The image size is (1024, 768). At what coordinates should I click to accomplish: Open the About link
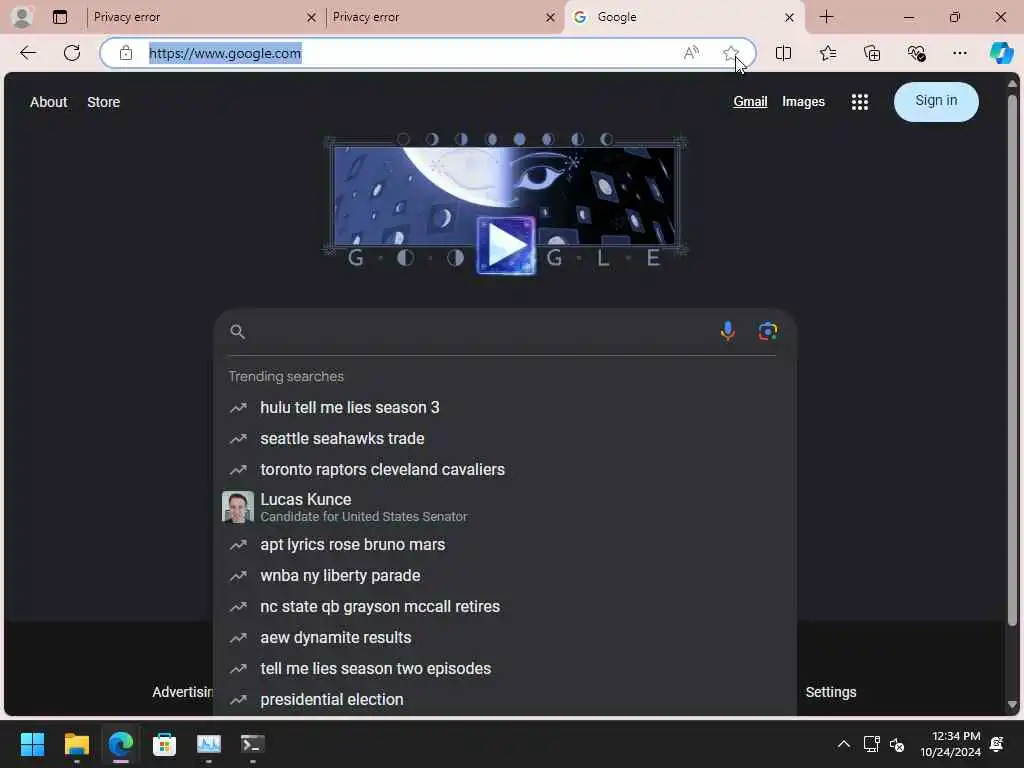pyautogui.click(x=48, y=102)
